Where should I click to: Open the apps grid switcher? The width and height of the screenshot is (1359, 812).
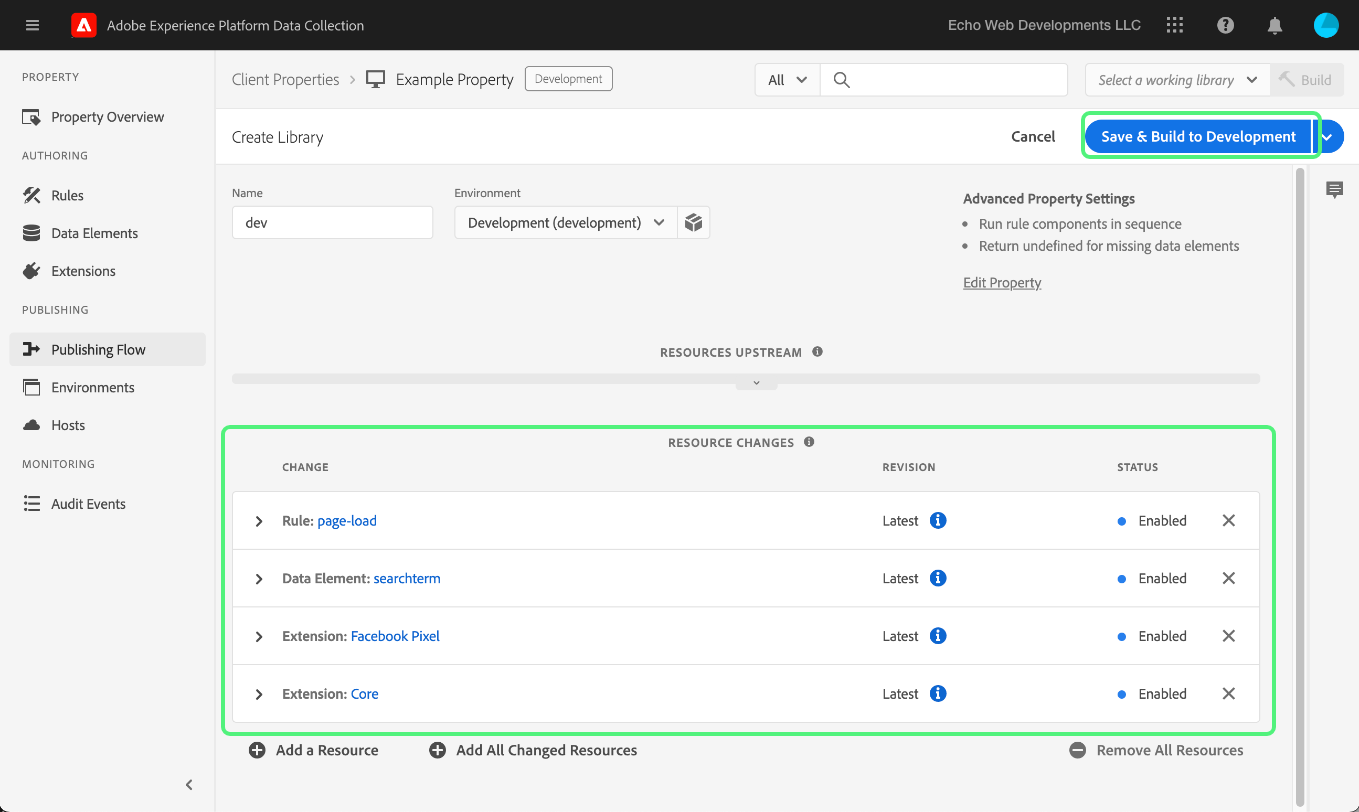click(x=1175, y=25)
